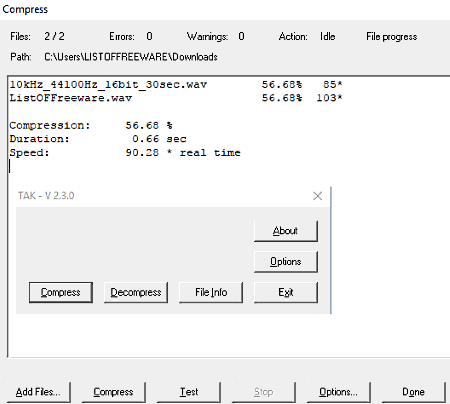
Task: Select the 10kHz_44100Hz_16bit_30sec.wav log line
Action: [176, 85]
